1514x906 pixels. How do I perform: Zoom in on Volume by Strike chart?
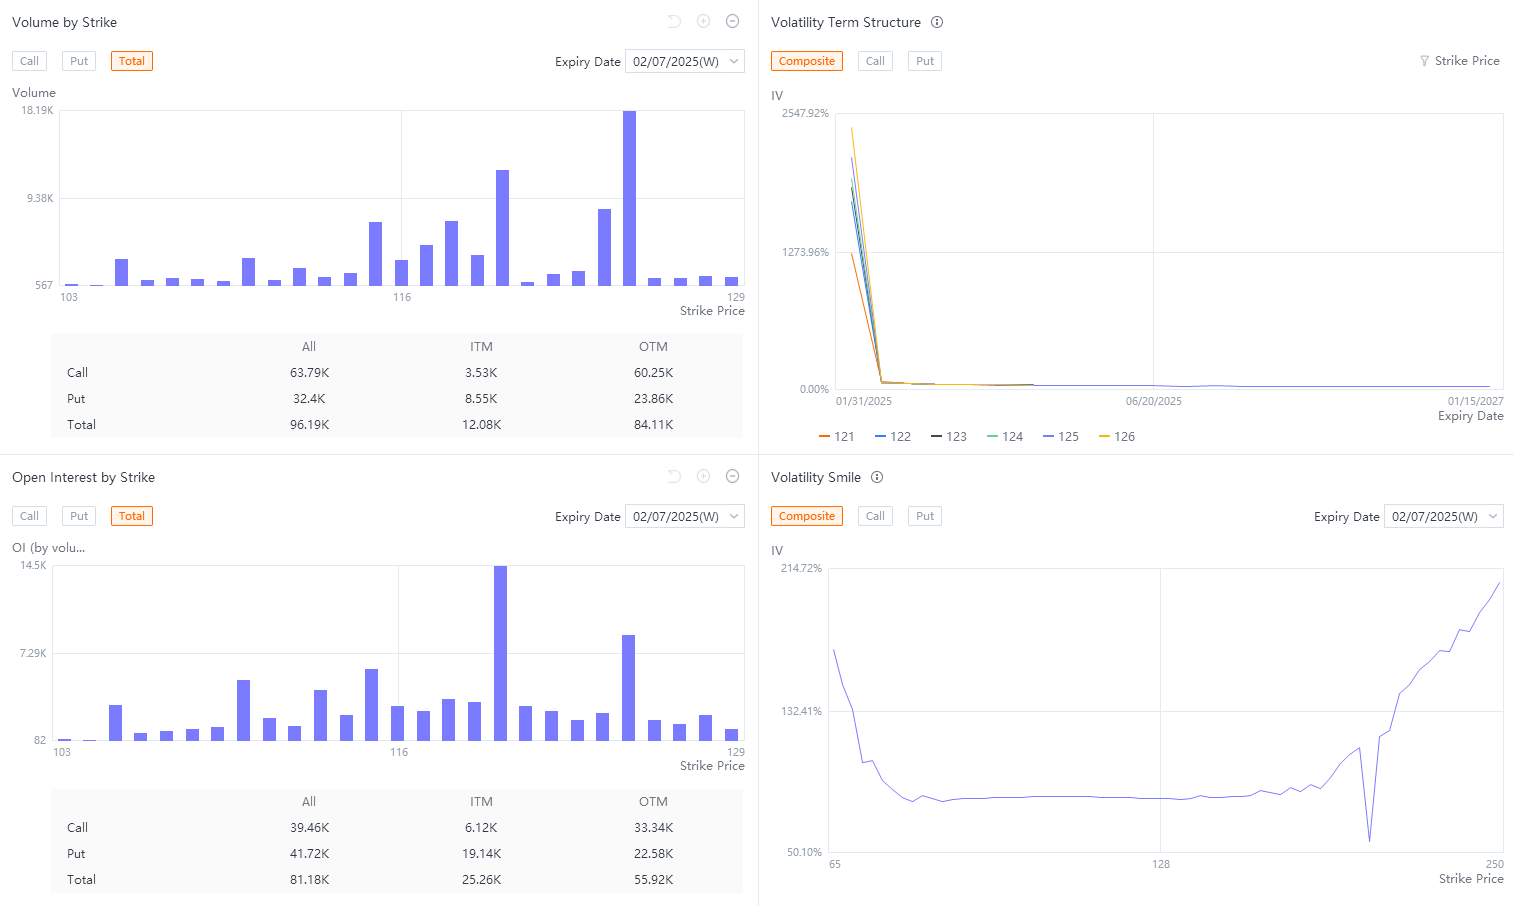tap(703, 21)
